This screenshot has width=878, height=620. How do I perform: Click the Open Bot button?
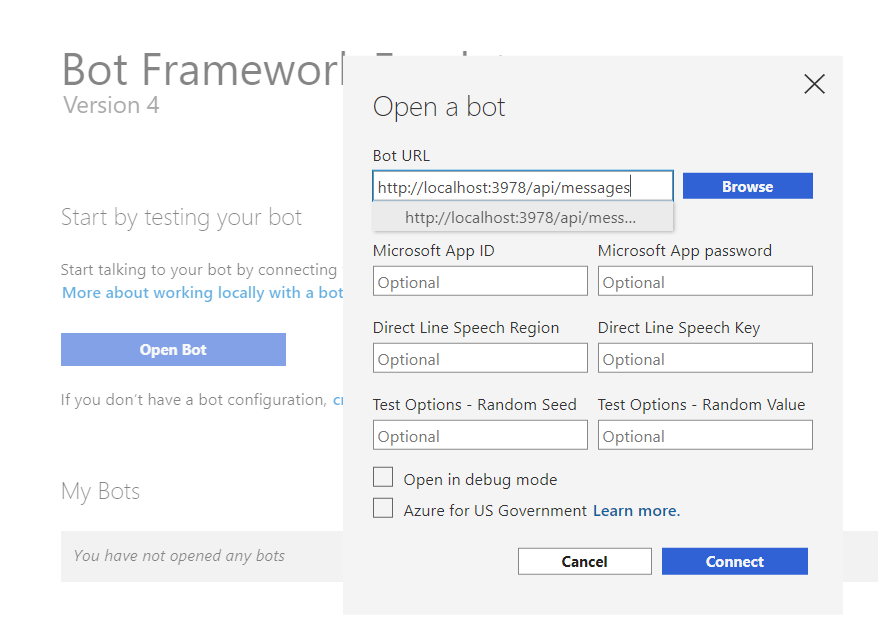(x=173, y=349)
